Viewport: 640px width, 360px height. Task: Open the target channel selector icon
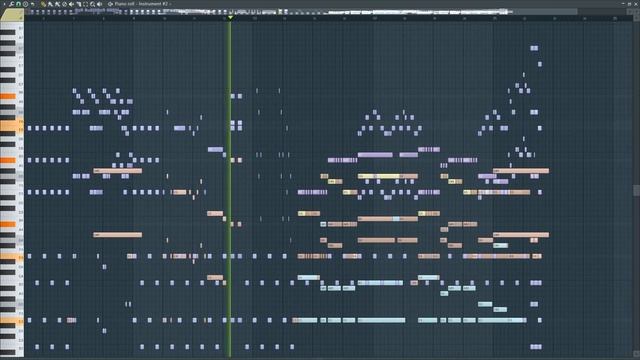pyautogui.click(x=110, y=4)
